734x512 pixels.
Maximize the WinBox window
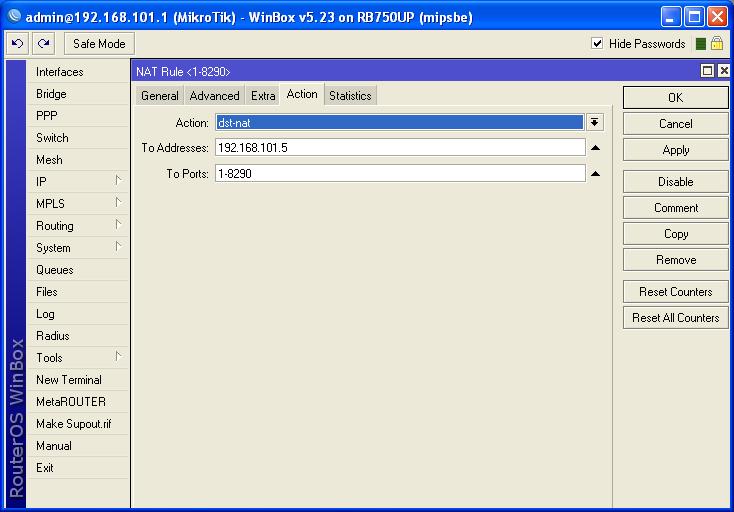(x=694, y=17)
